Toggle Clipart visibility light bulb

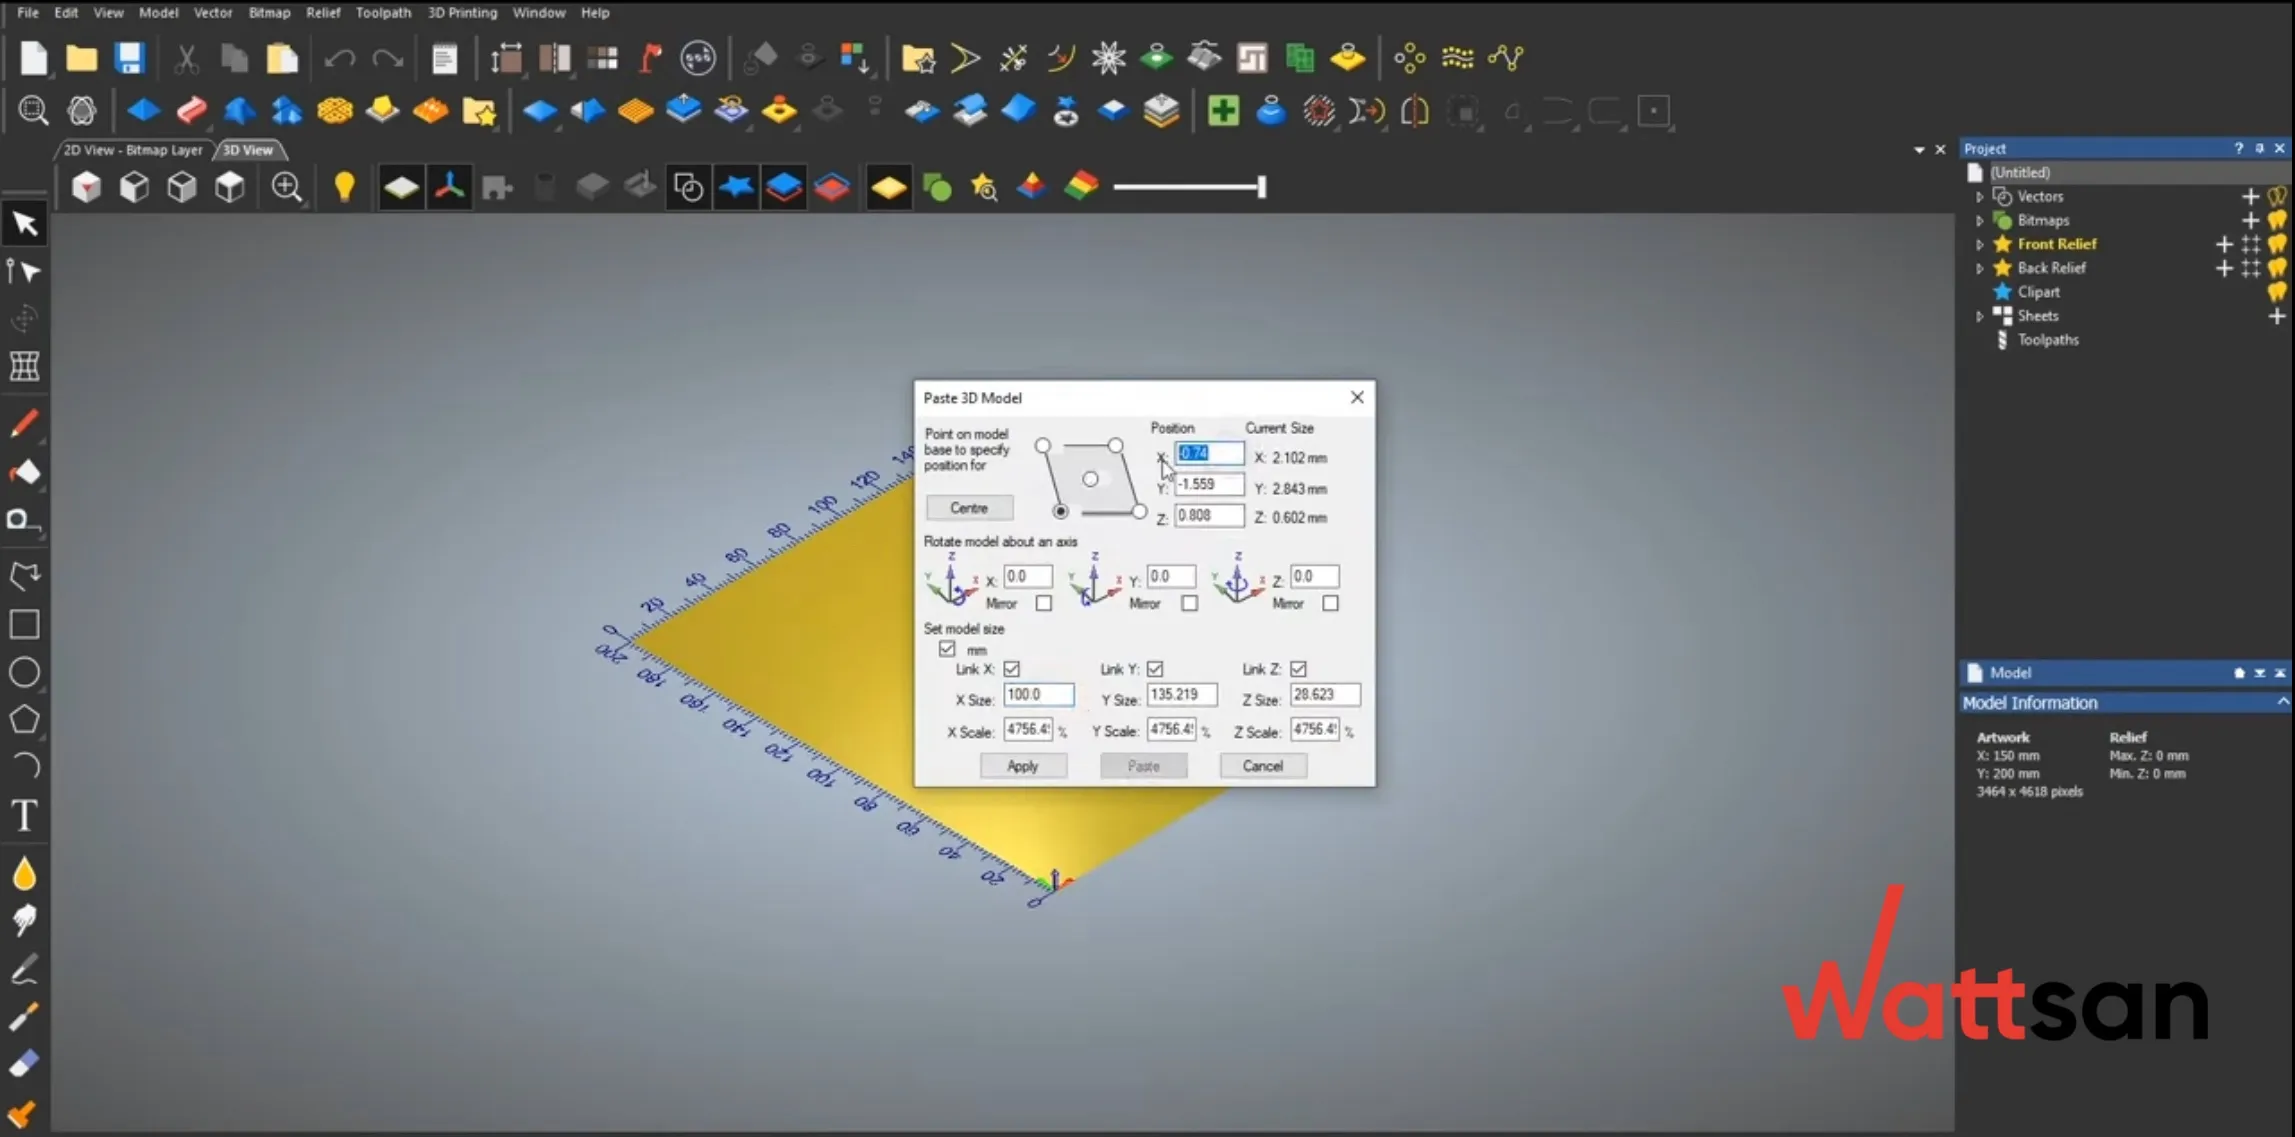point(2277,292)
